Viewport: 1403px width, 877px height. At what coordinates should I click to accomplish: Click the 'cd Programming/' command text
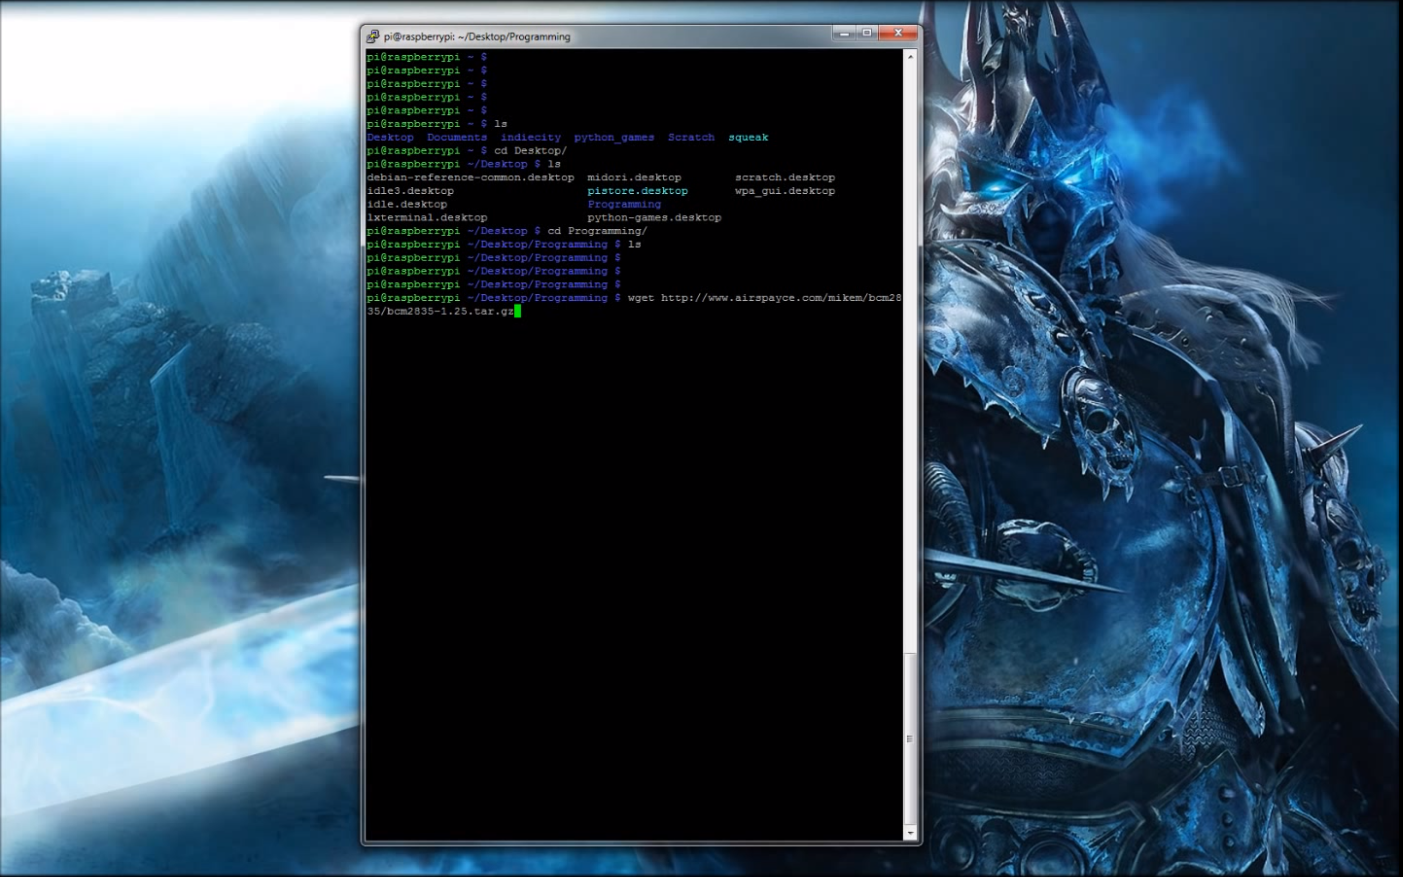tap(597, 231)
